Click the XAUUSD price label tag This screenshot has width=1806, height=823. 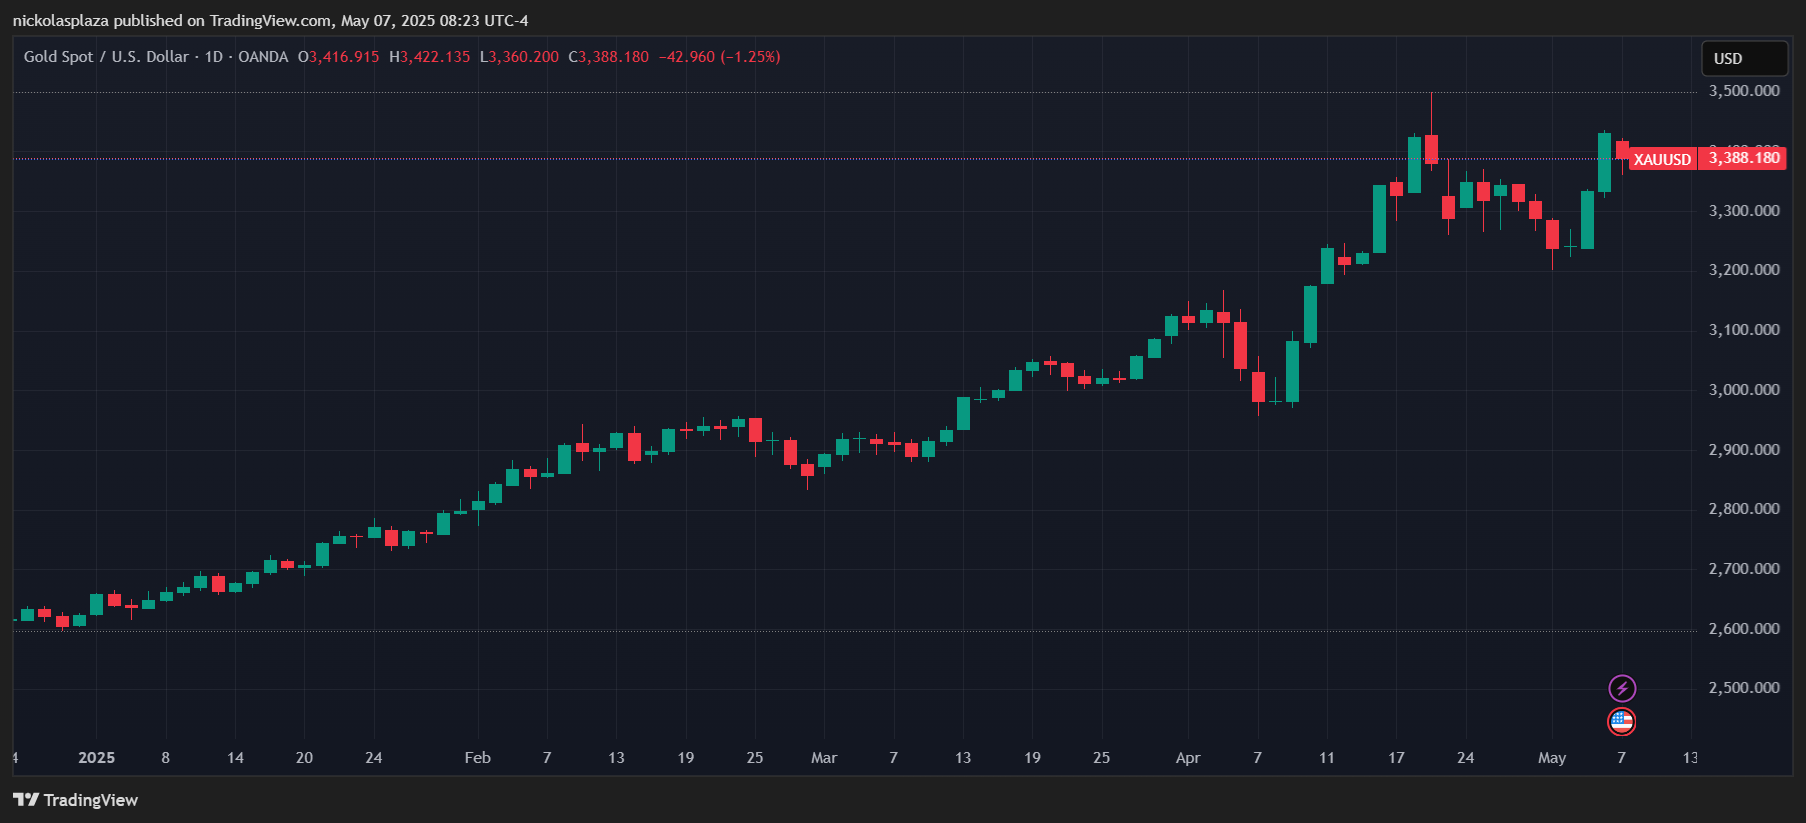point(1662,159)
